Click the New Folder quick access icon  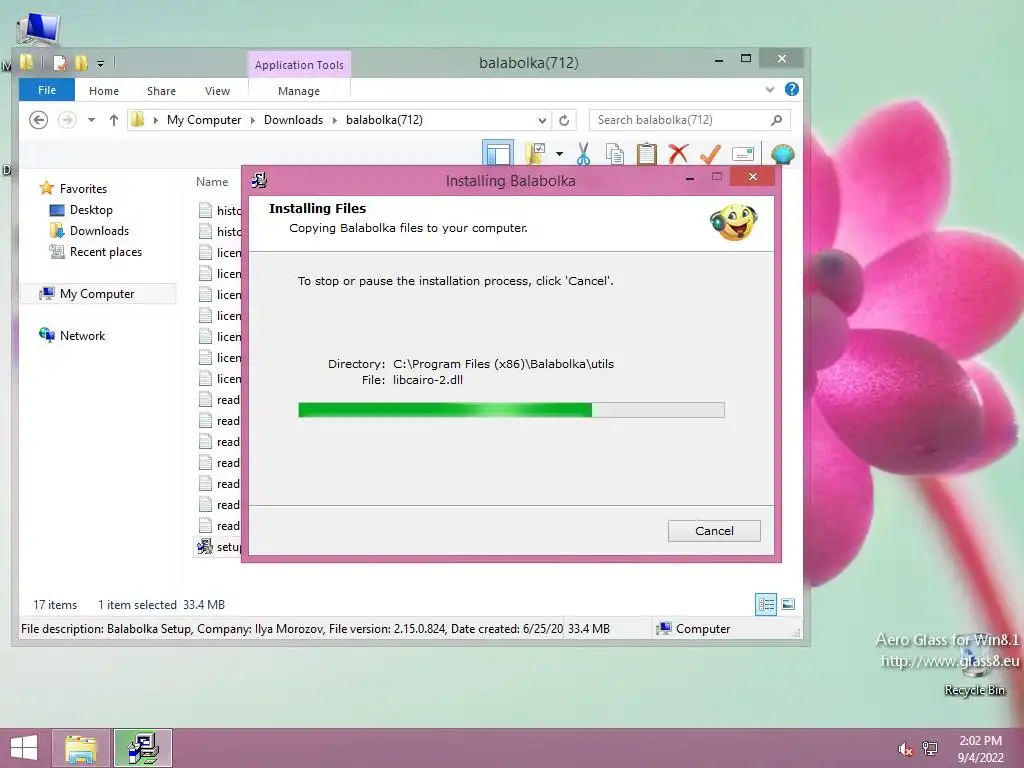[x=82, y=63]
